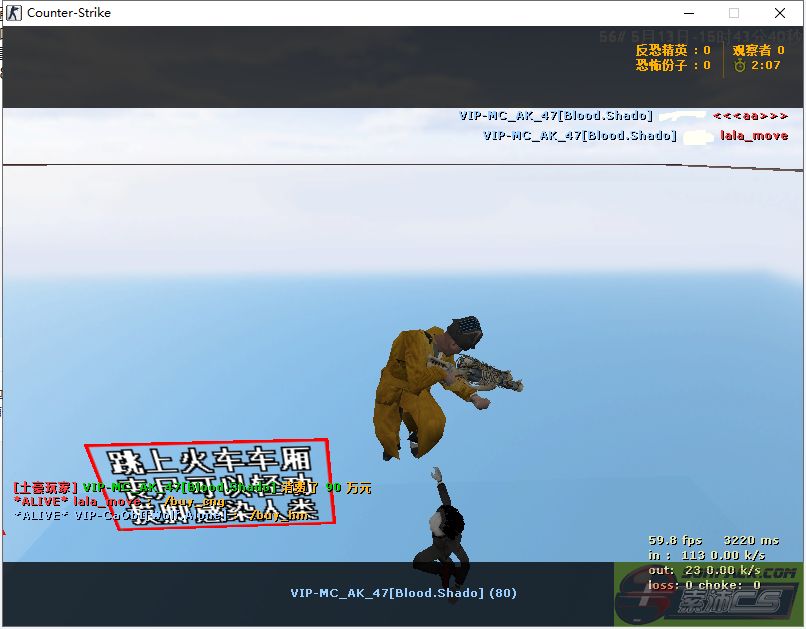Click victim name "<<<aa>>>" in kill feed
The image size is (806, 629).
(750, 116)
